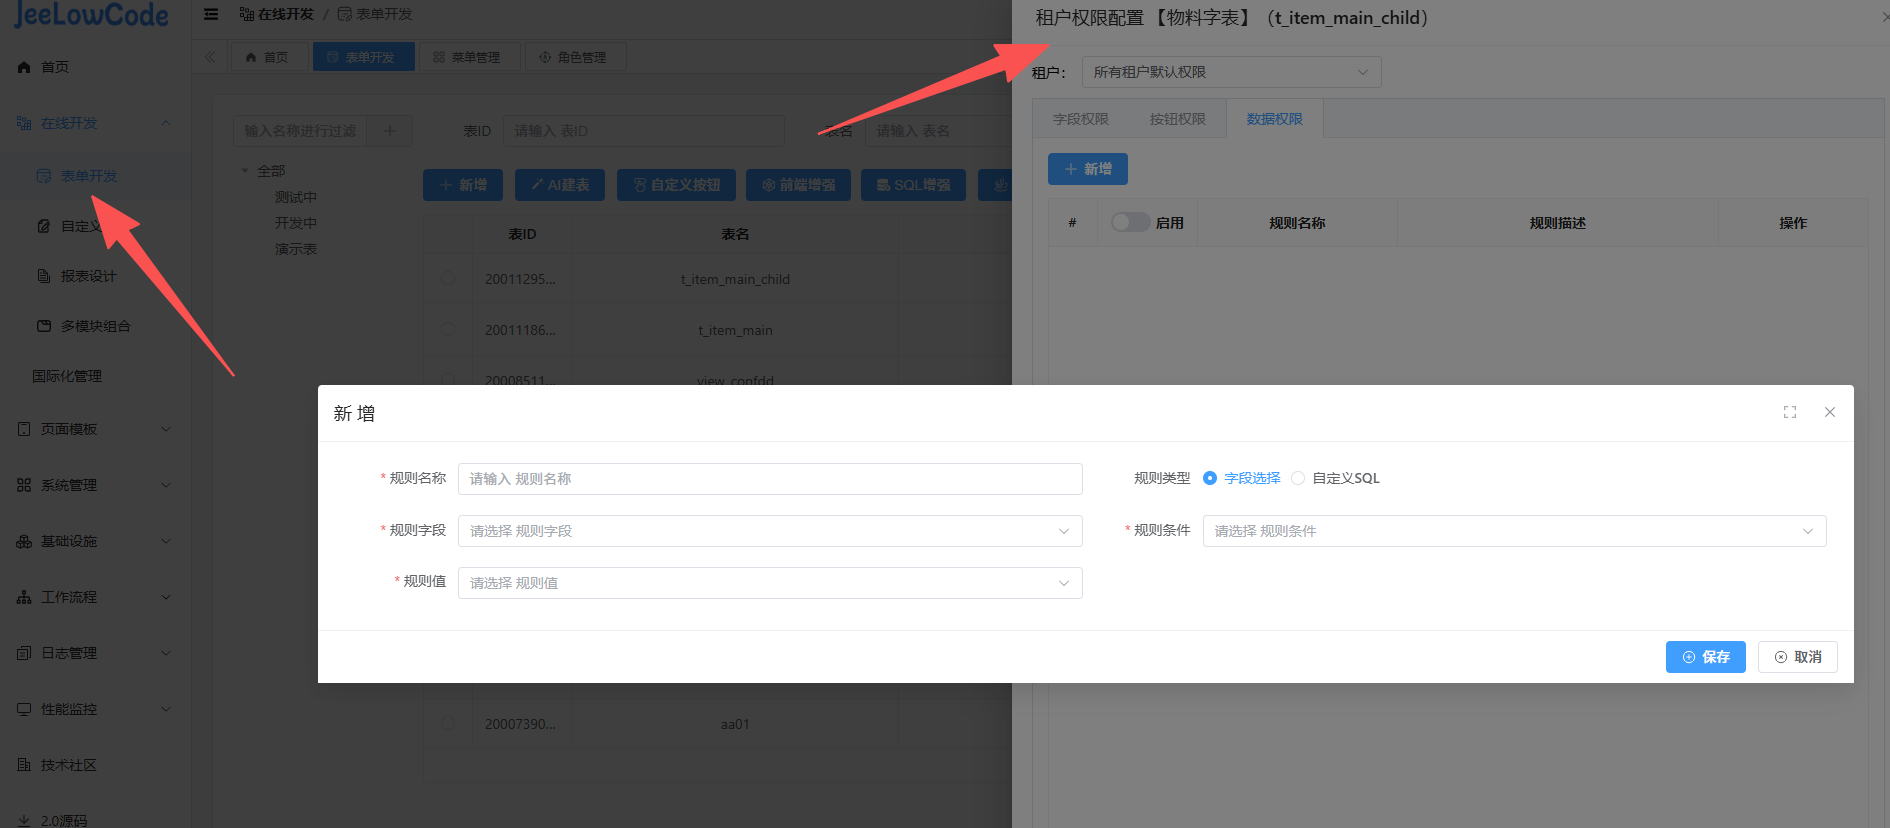Click the 保存 button
1890x828 pixels.
1705,657
